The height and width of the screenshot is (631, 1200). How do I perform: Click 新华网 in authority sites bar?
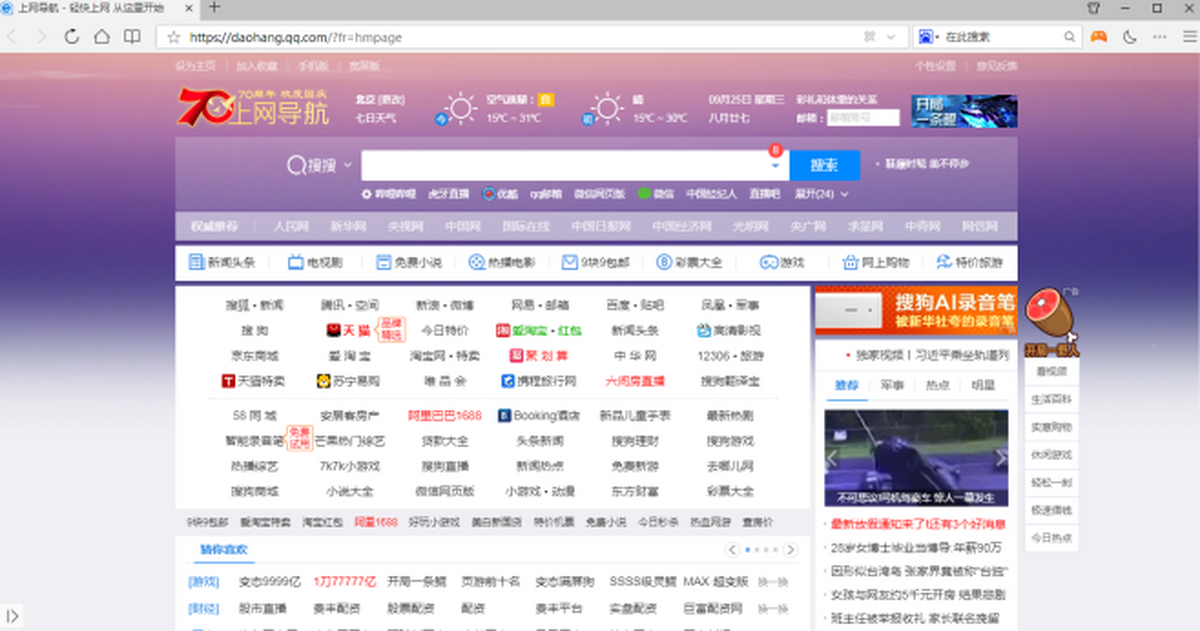[x=349, y=226]
